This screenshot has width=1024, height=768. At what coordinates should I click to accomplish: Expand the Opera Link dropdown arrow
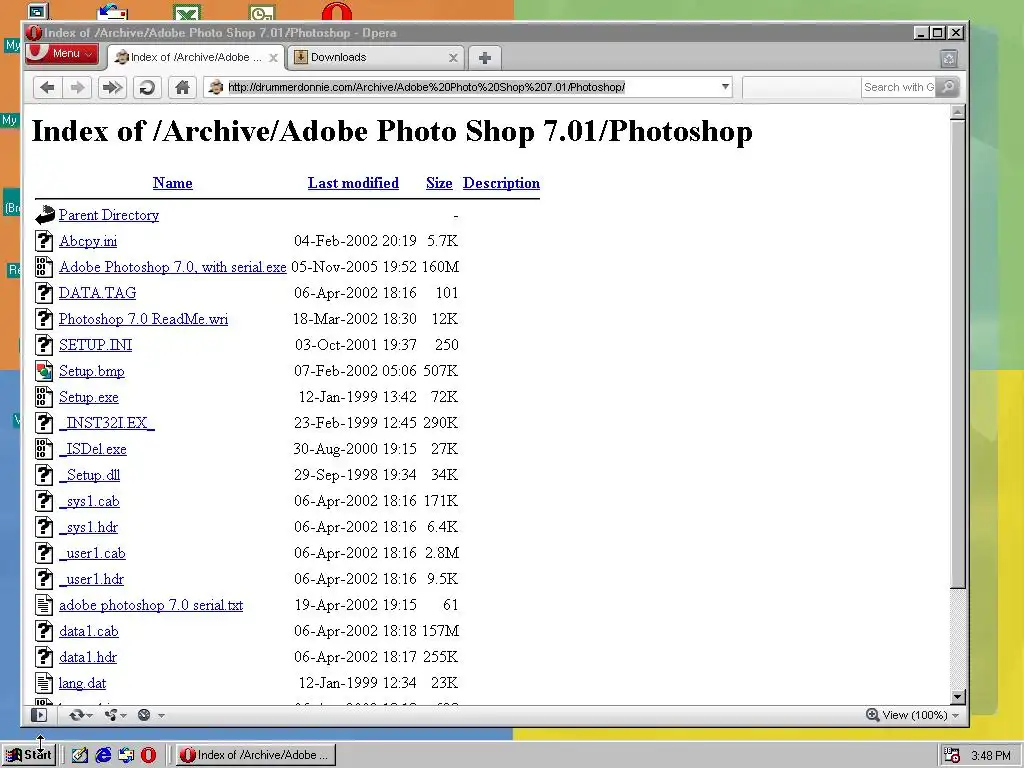(x=89, y=716)
